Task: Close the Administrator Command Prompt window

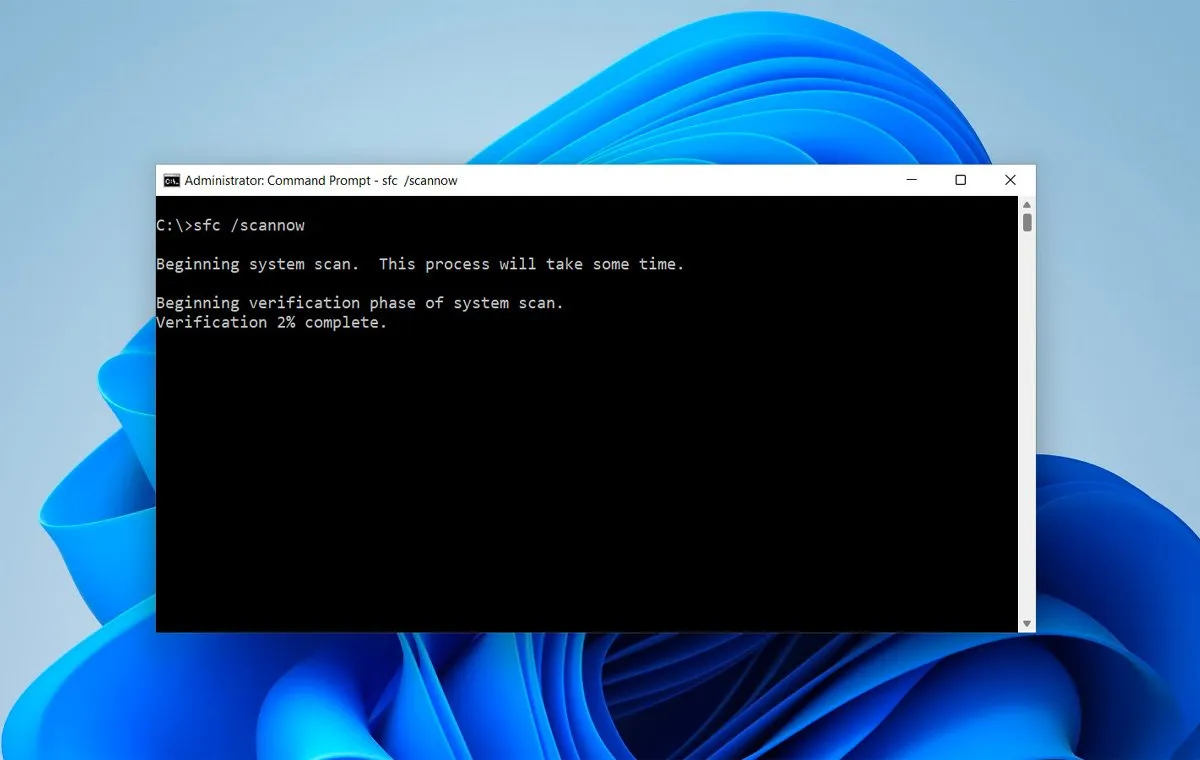Action: click(1010, 181)
